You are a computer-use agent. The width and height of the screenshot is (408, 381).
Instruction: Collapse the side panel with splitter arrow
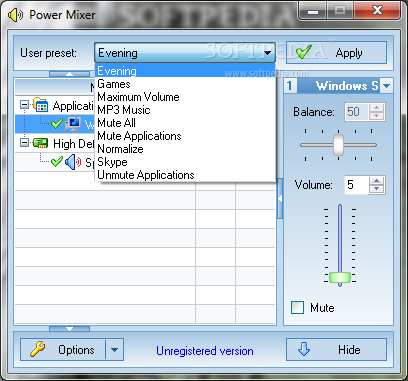tap(280, 199)
